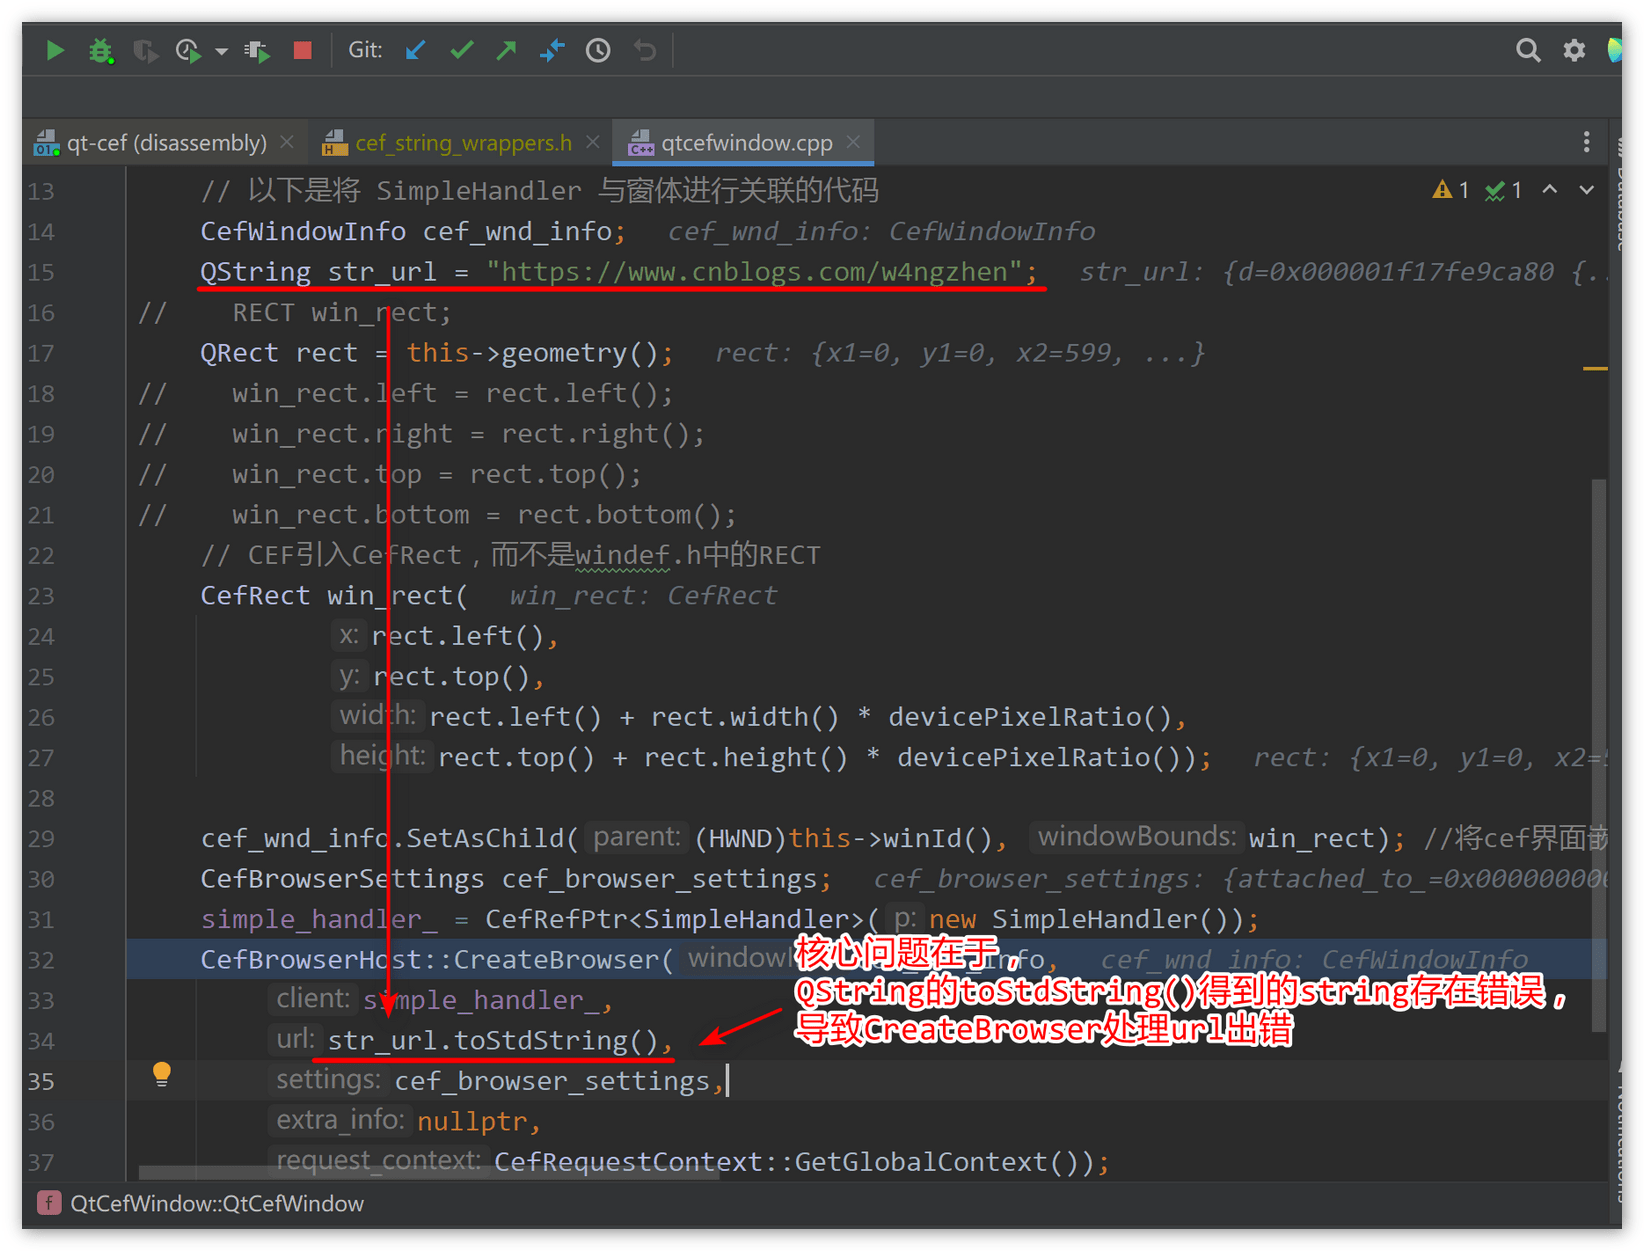Close the qtcefwindow.cpp tab
The image size is (1644, 1251).
click(x=853, y=143)
